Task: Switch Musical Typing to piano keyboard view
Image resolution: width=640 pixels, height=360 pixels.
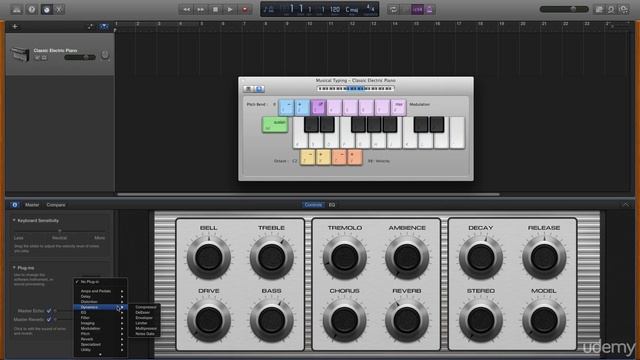Action: click(x=248, y=89)
